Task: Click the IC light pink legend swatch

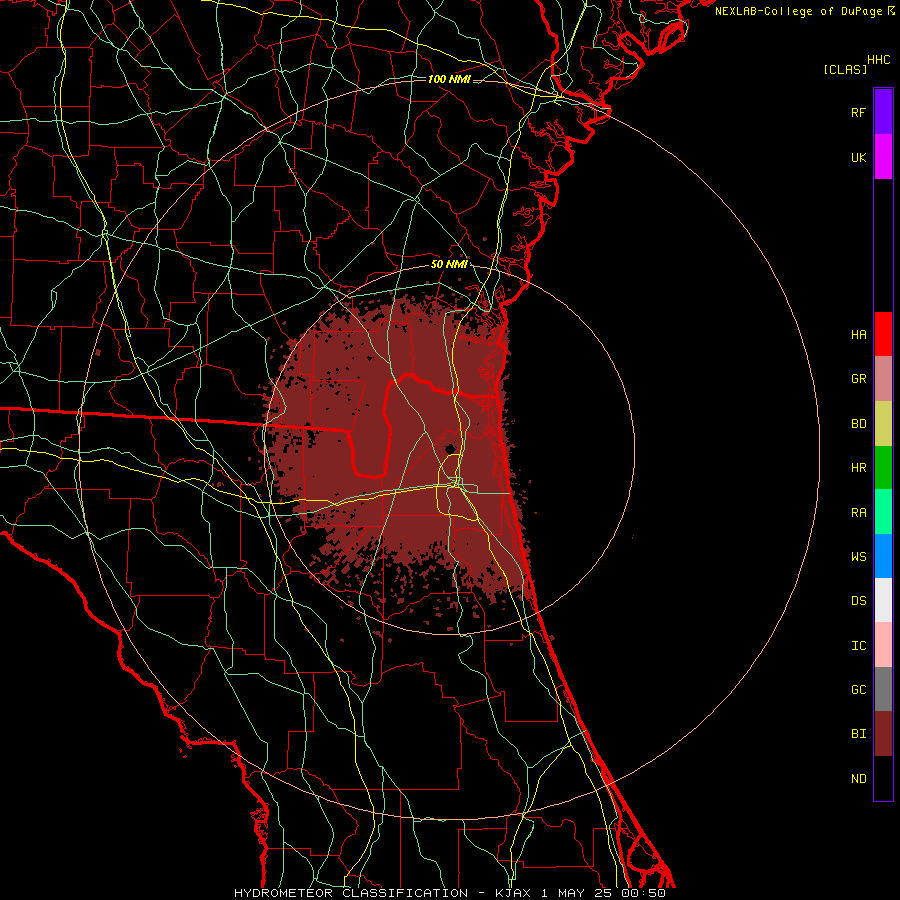Action: pos(883,645)
